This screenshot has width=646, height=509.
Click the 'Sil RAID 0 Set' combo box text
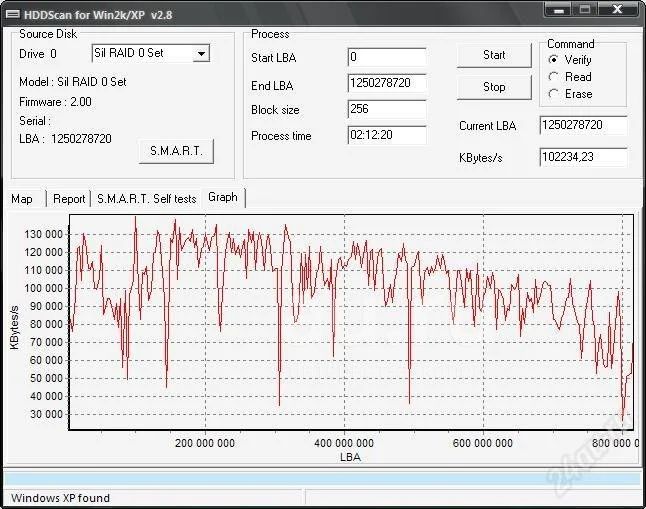point(129,53)
